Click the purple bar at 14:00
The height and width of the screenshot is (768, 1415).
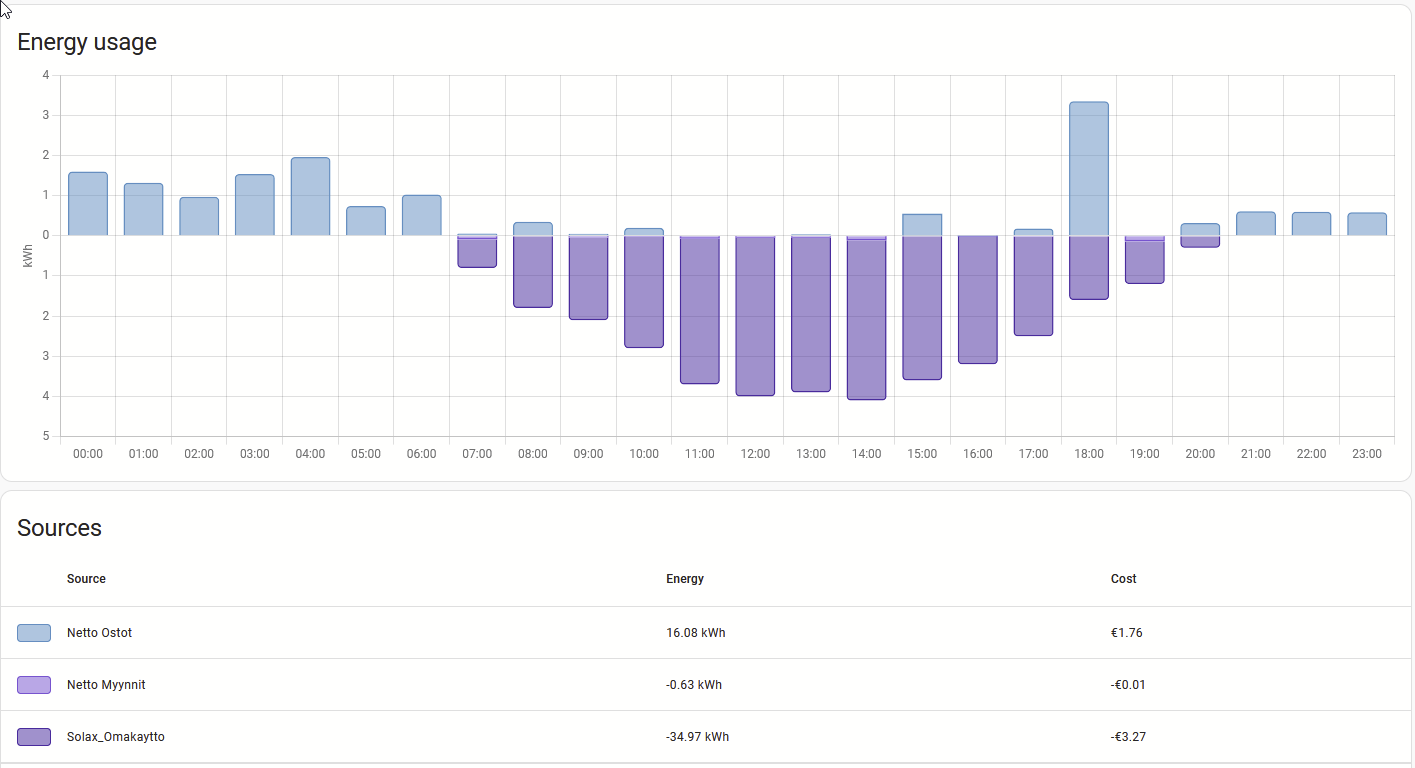tap(866, 318)
